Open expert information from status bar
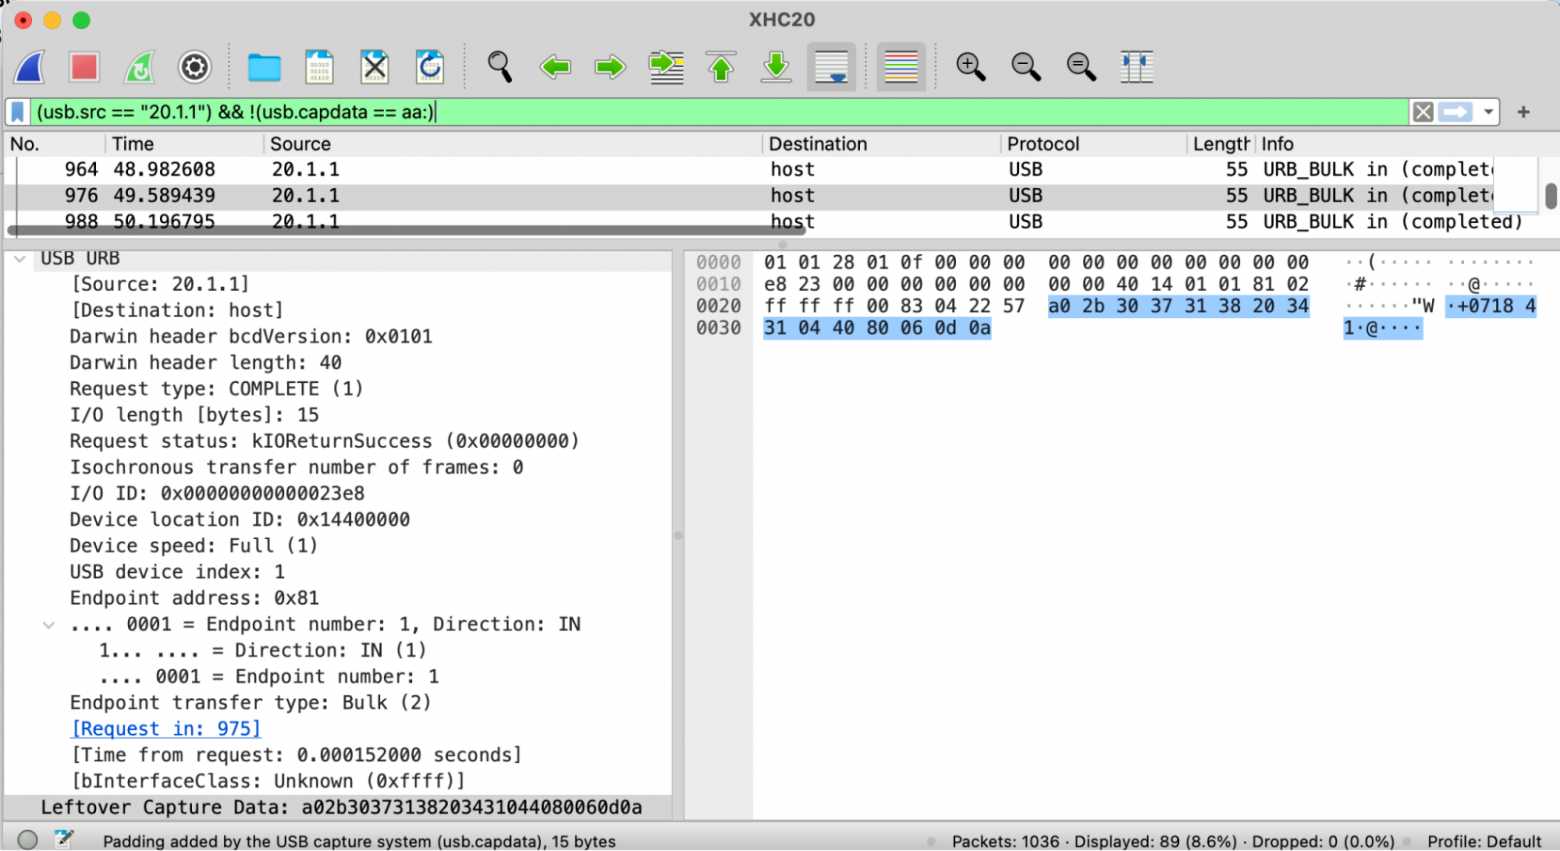This screenshot has height=851, width=1560. (28, 840)
